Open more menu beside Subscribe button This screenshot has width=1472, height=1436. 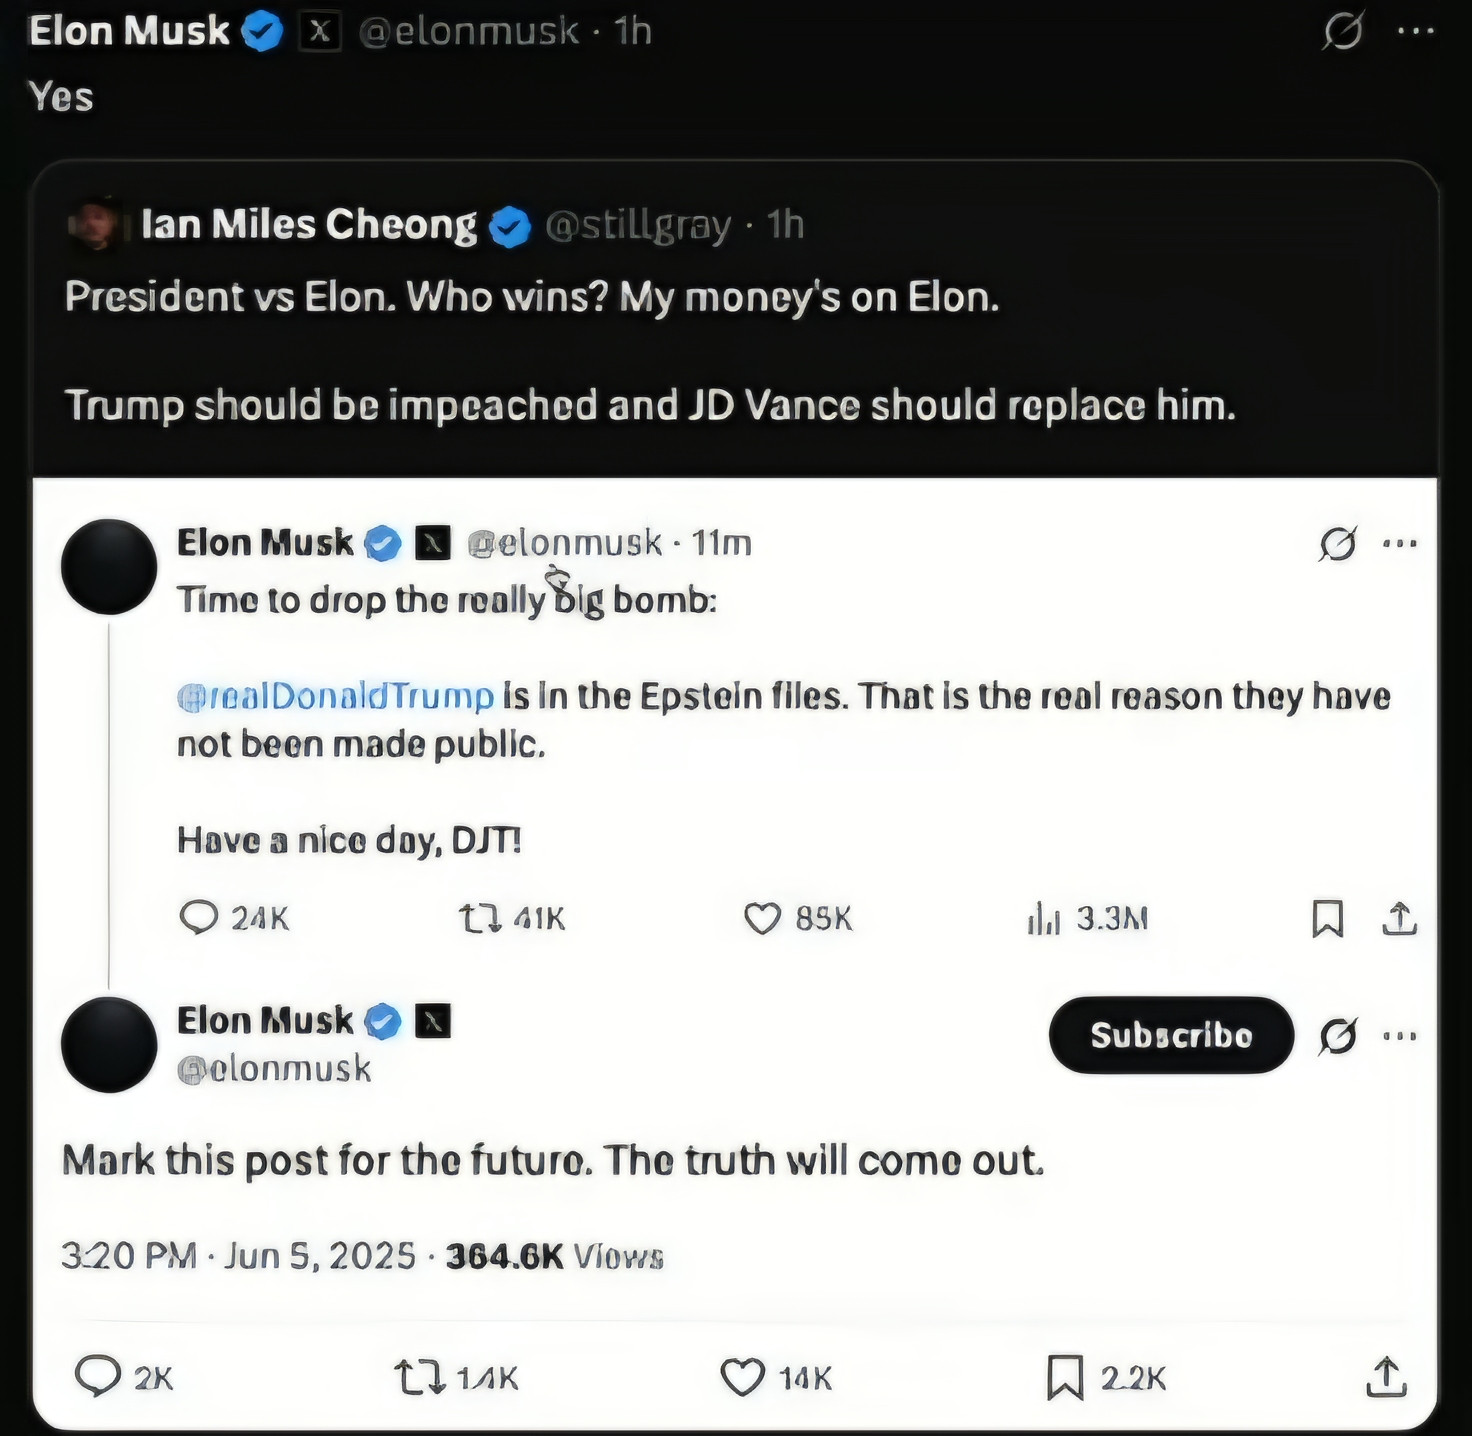pyautogui.click(x=1400, y=1036)
